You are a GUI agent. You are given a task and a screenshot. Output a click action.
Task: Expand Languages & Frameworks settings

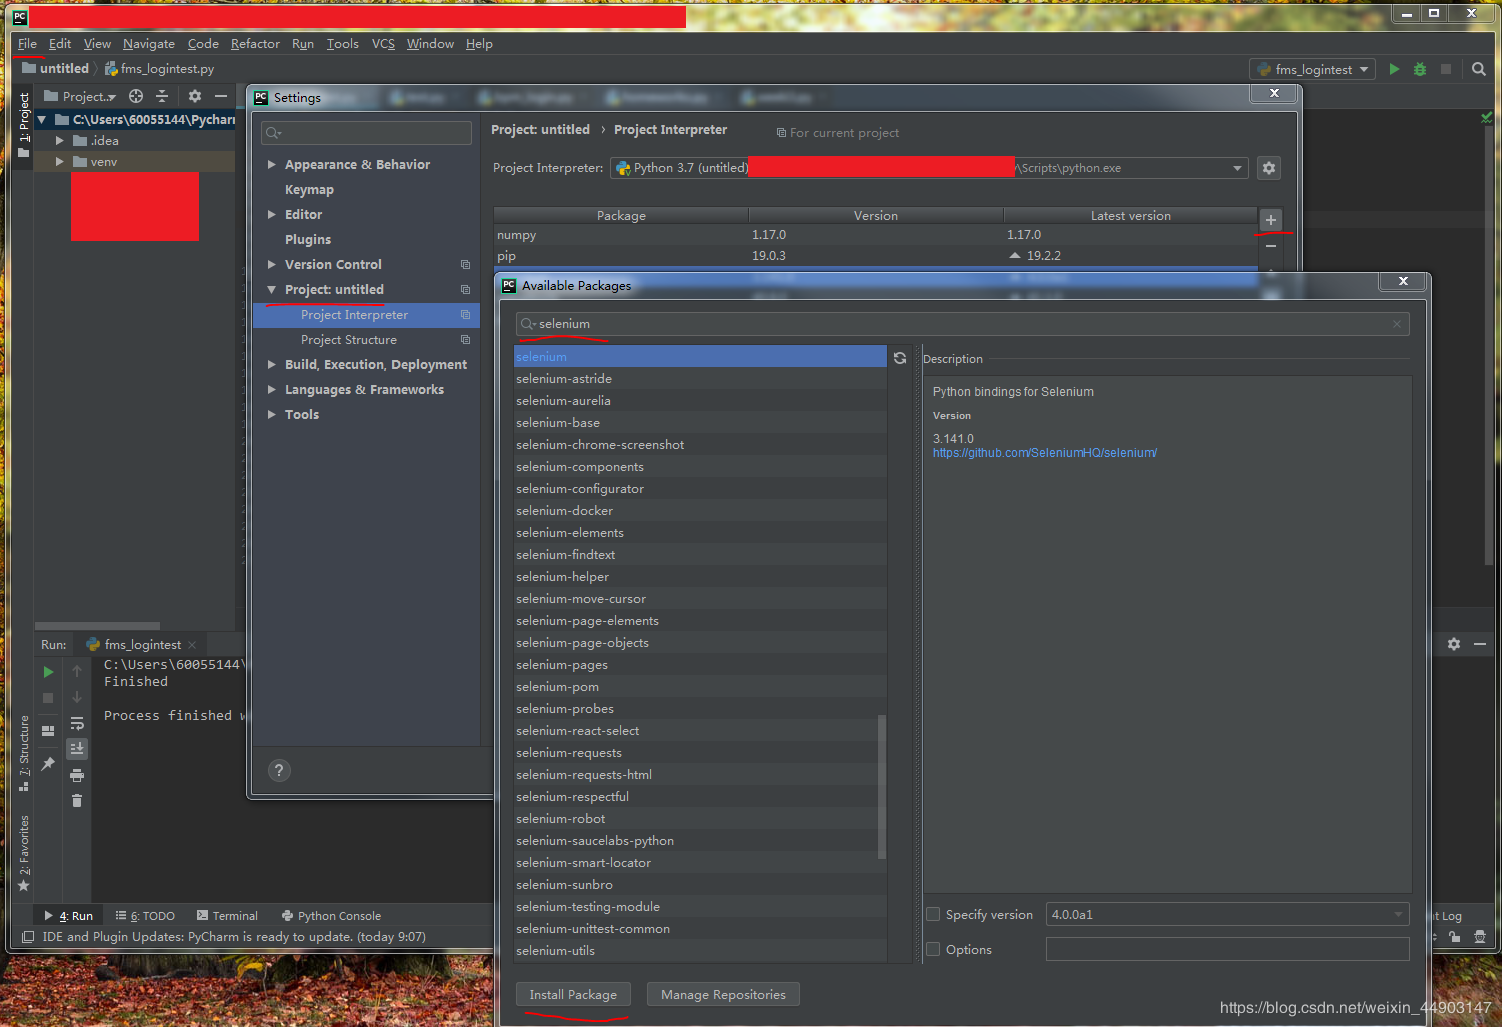coord(271,389)
